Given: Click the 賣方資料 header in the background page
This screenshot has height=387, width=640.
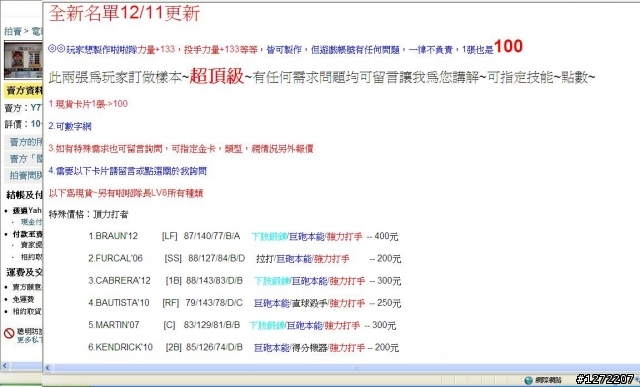Looking at the screenshot, I should [24, 91].
